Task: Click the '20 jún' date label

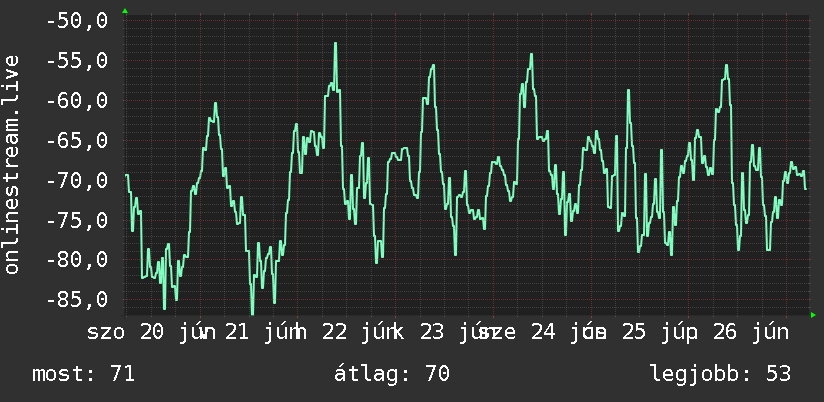Action: tap(178, 332)
